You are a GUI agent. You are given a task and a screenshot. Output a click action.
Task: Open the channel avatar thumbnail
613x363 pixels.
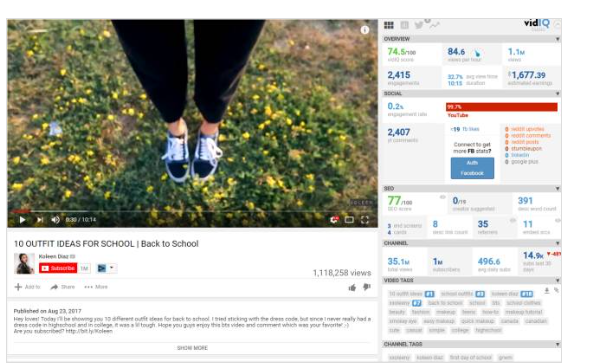click(24, 263)
